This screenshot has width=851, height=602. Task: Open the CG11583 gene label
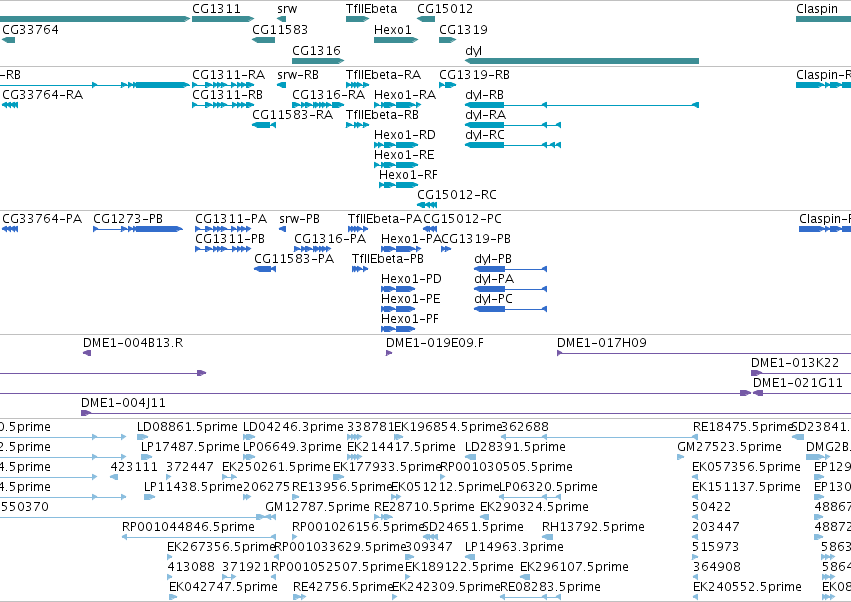point(280,29)
